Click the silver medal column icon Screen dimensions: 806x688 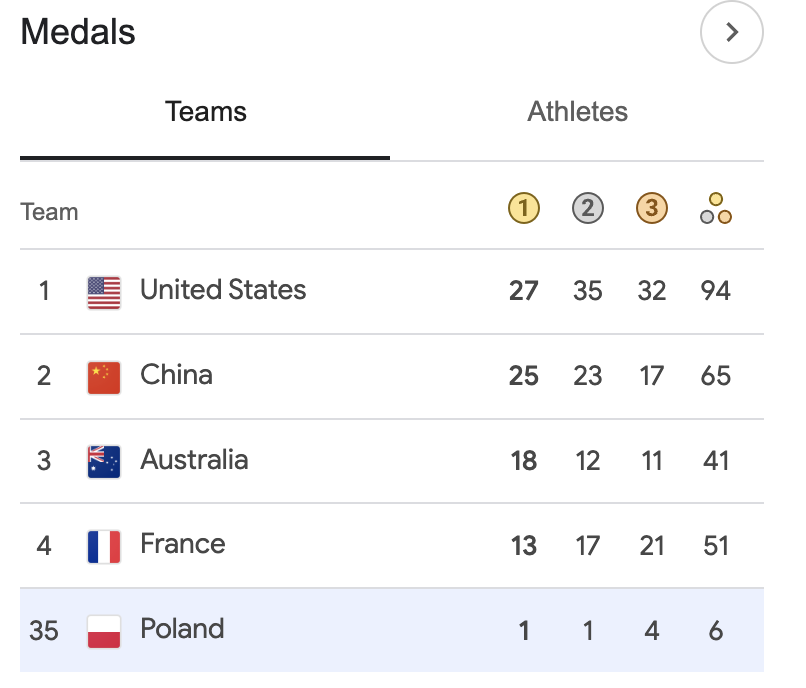click(x=588, y=208)
